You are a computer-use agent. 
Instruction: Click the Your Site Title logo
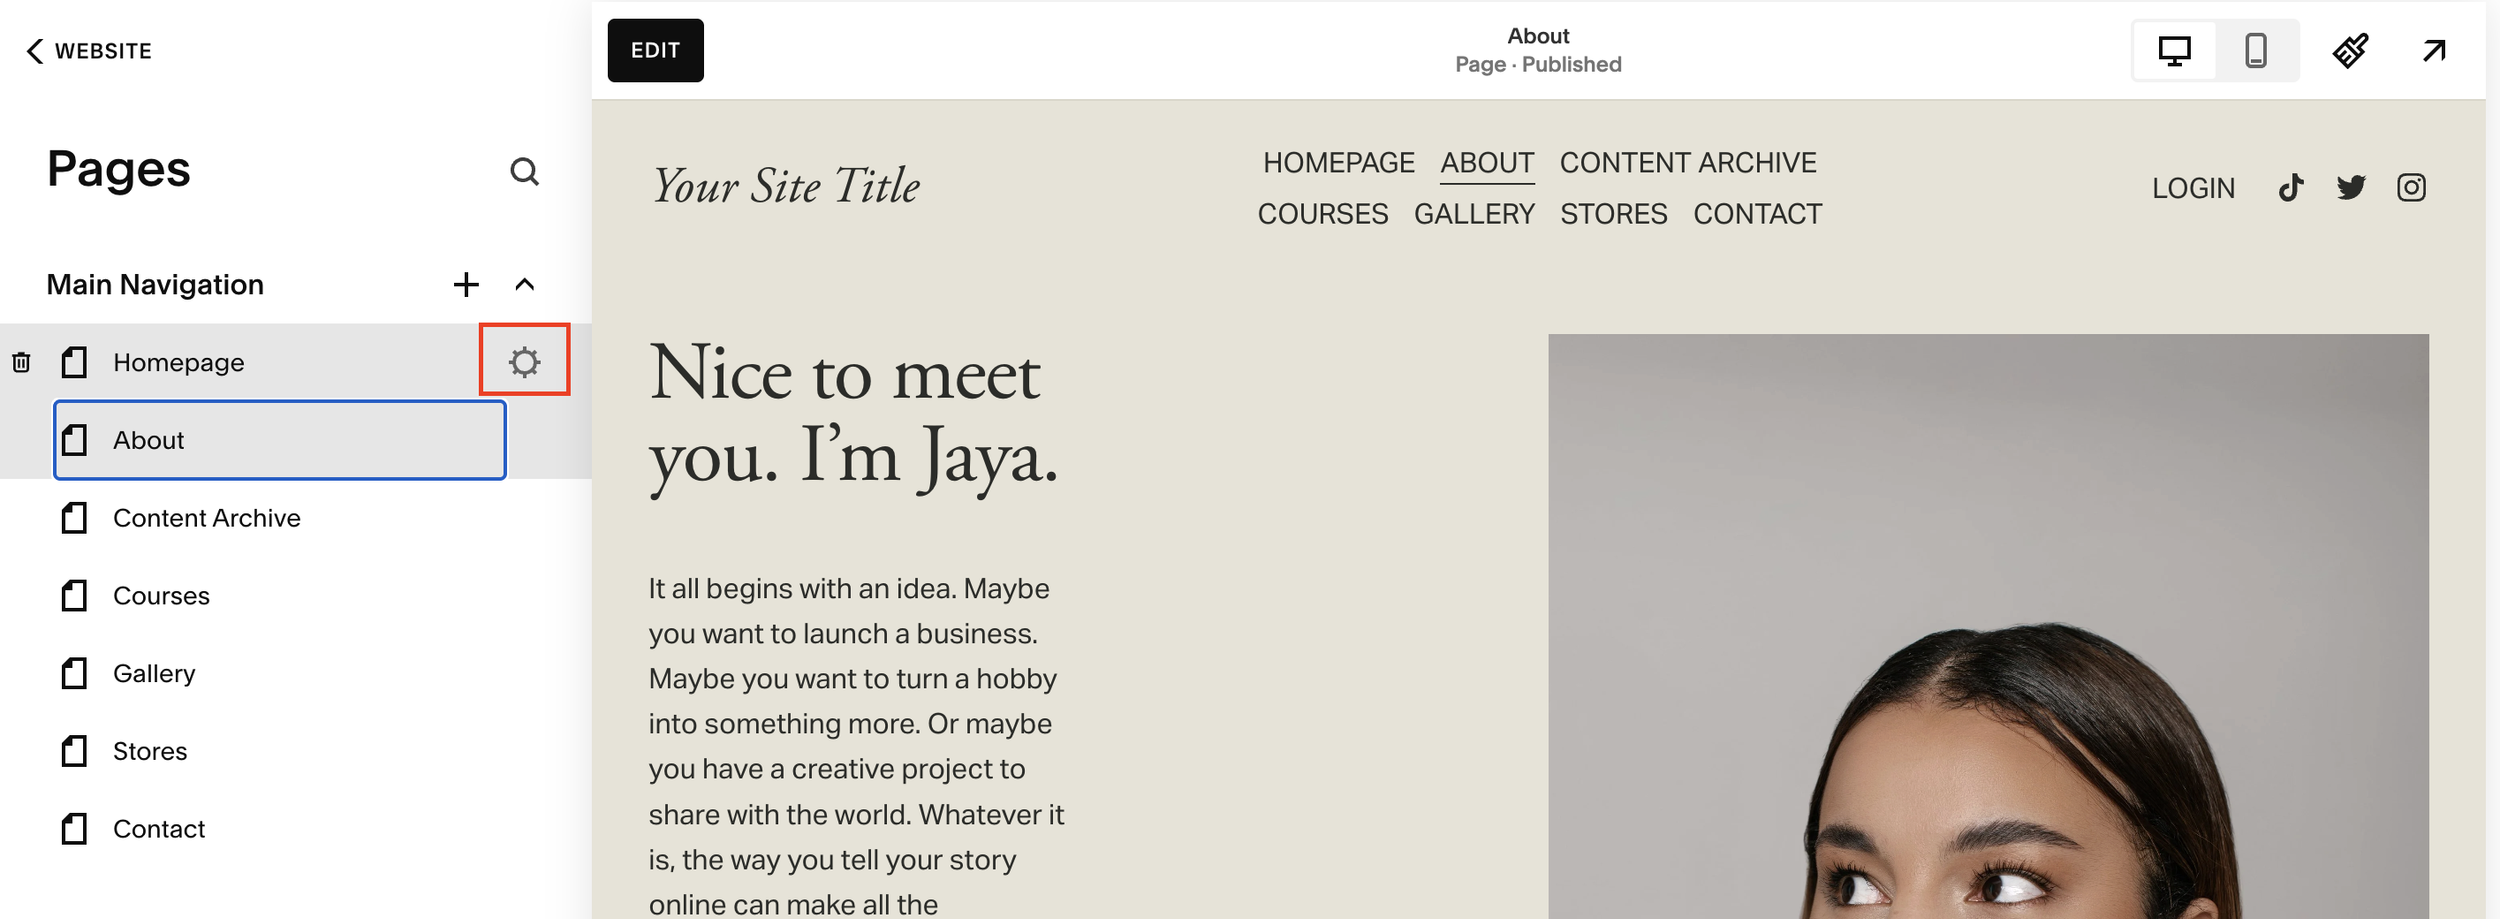[786, 187]
